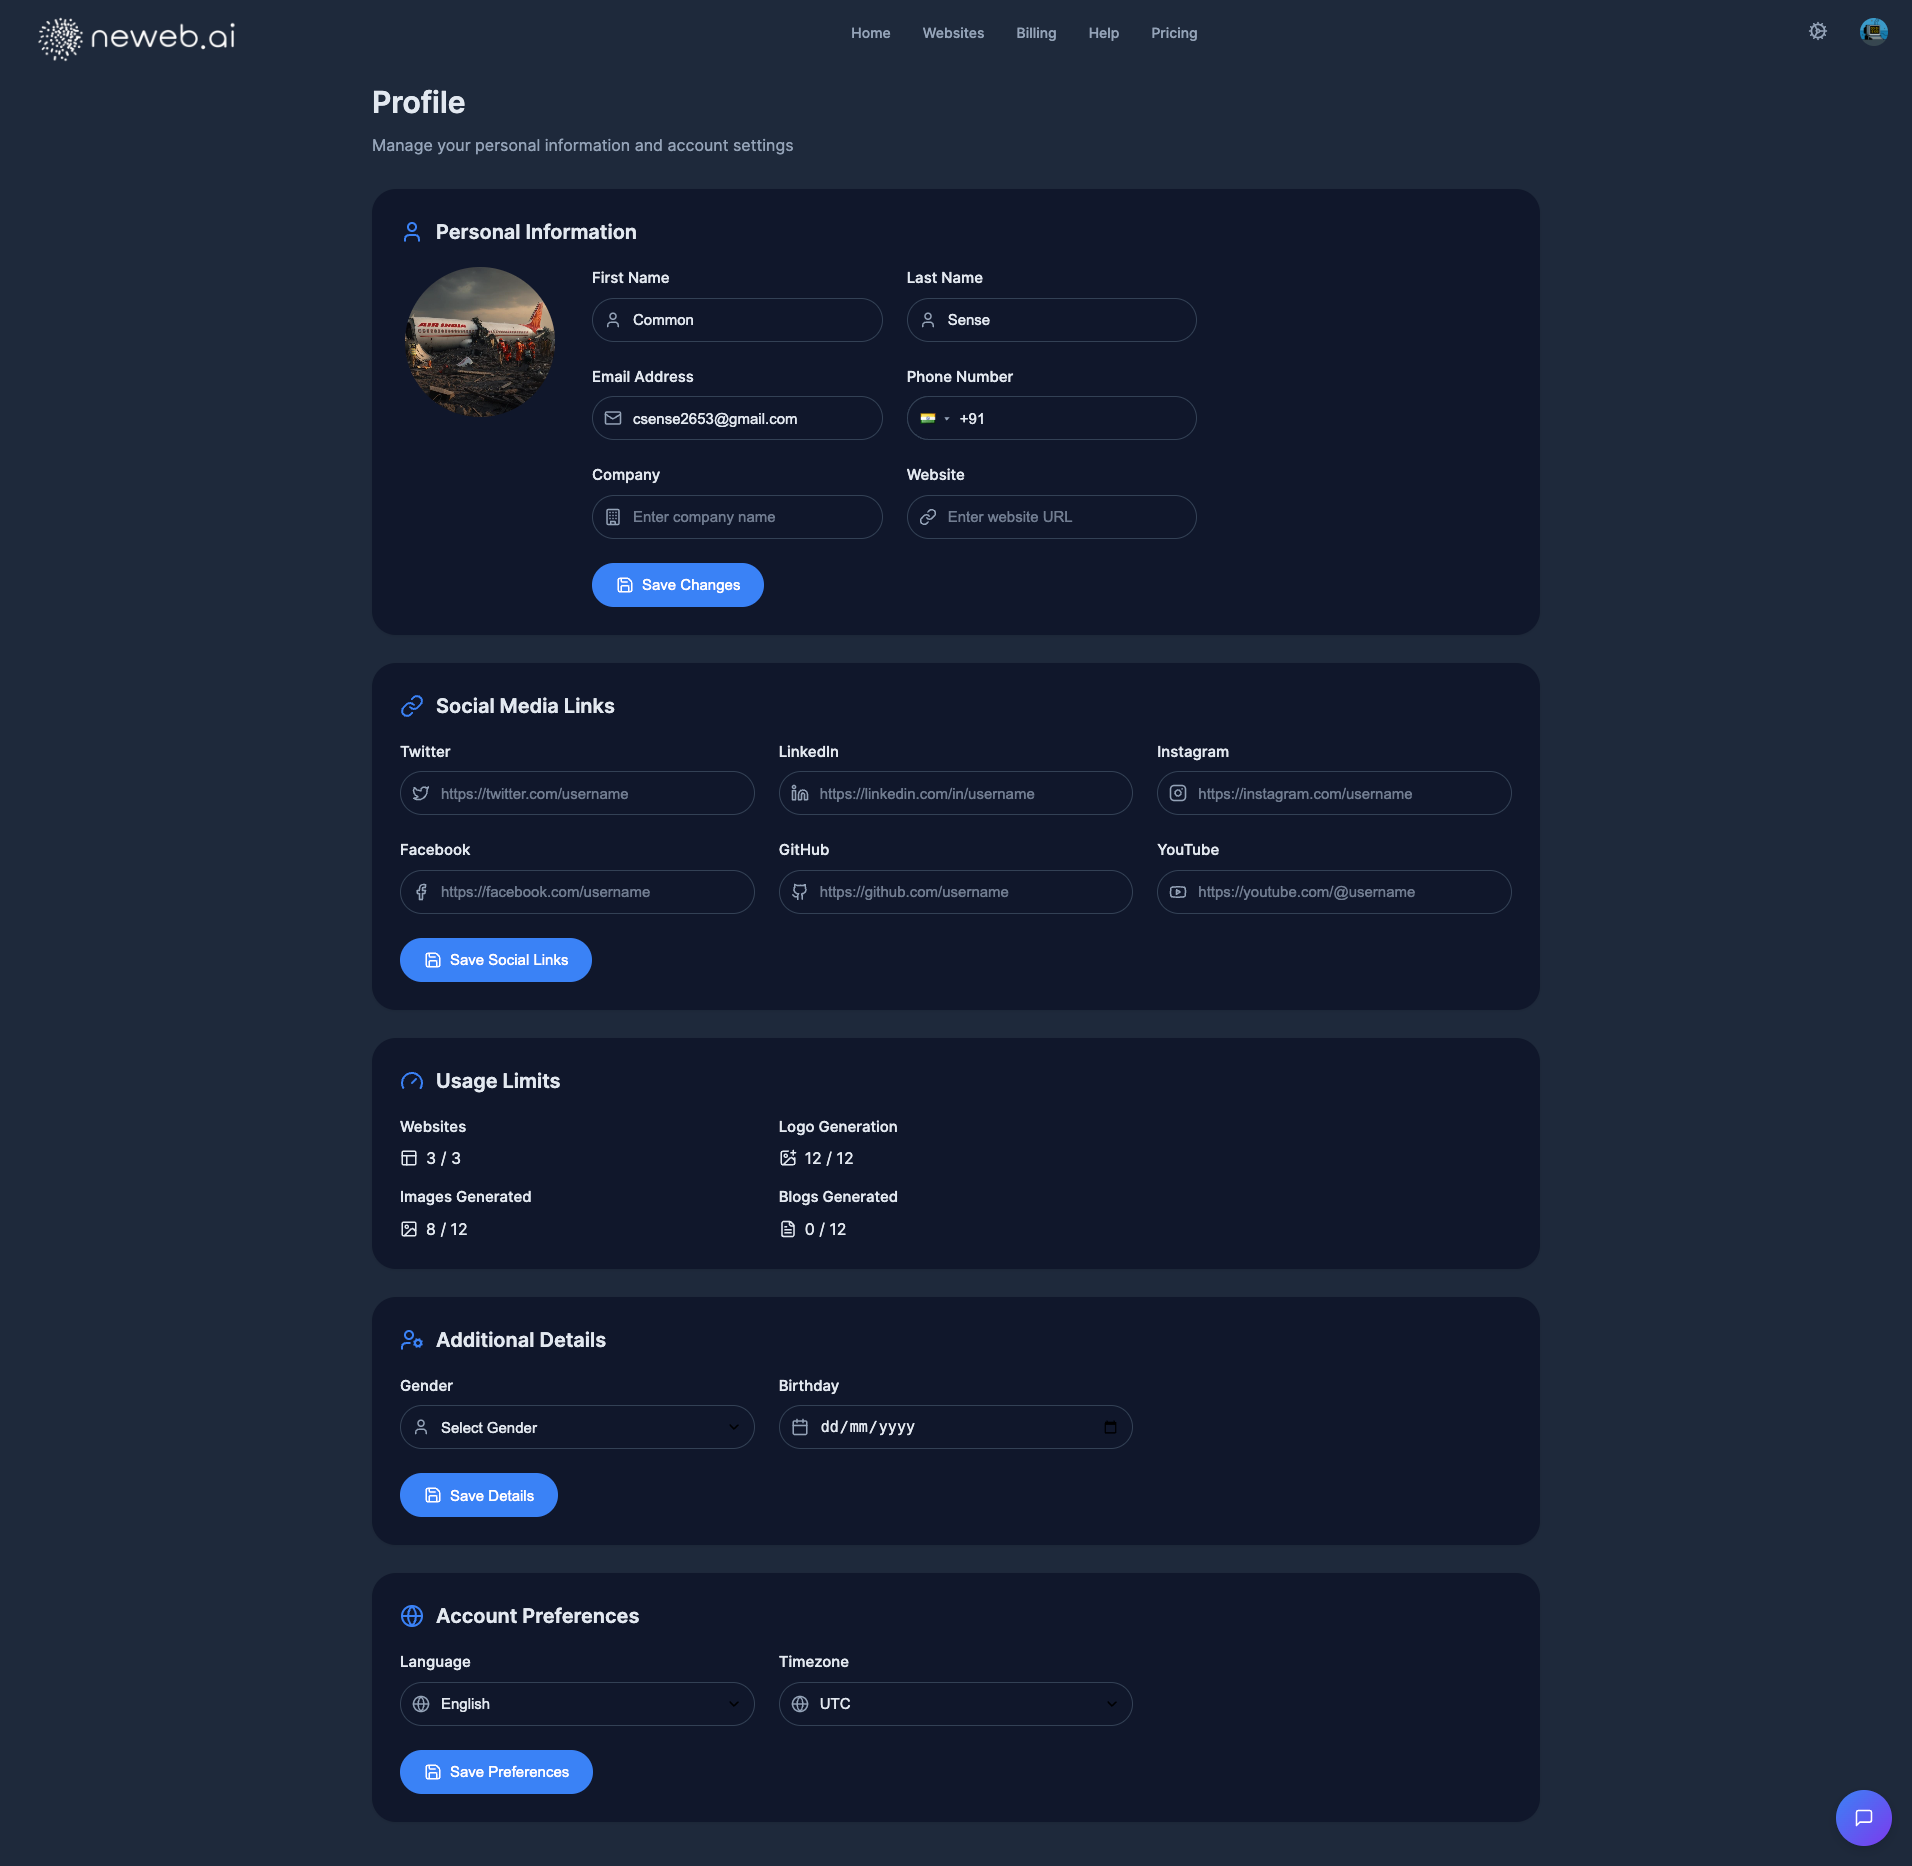Click the Save Preferences button

pos(496,1771)
